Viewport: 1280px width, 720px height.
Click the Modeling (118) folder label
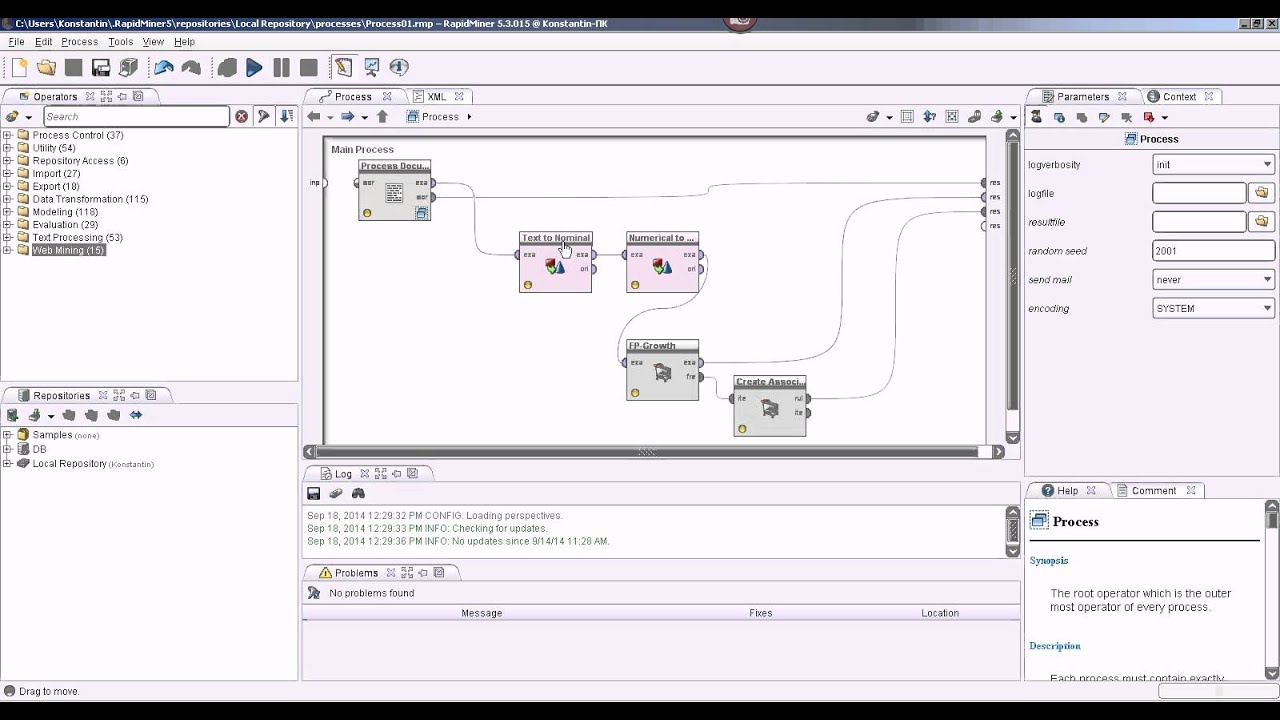(65, 212)
